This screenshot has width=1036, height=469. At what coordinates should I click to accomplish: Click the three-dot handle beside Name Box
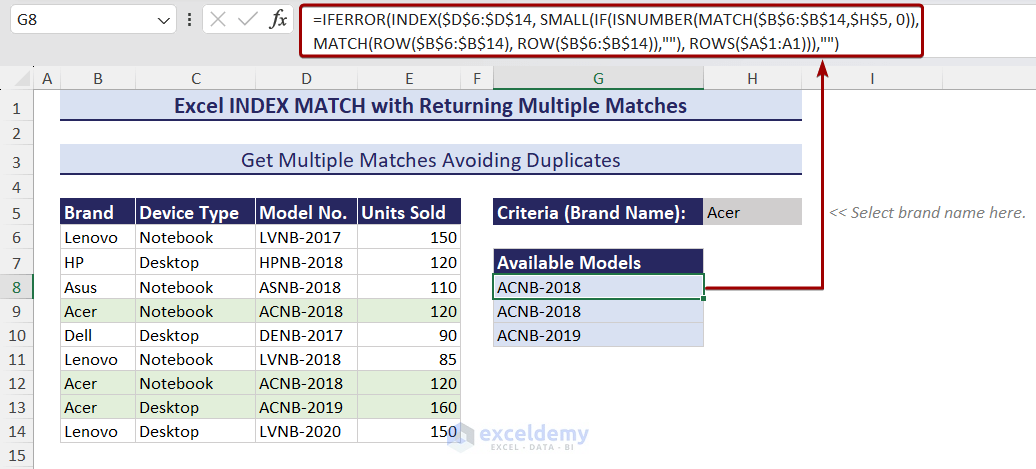pyautogui.click(x=190, y=20)
